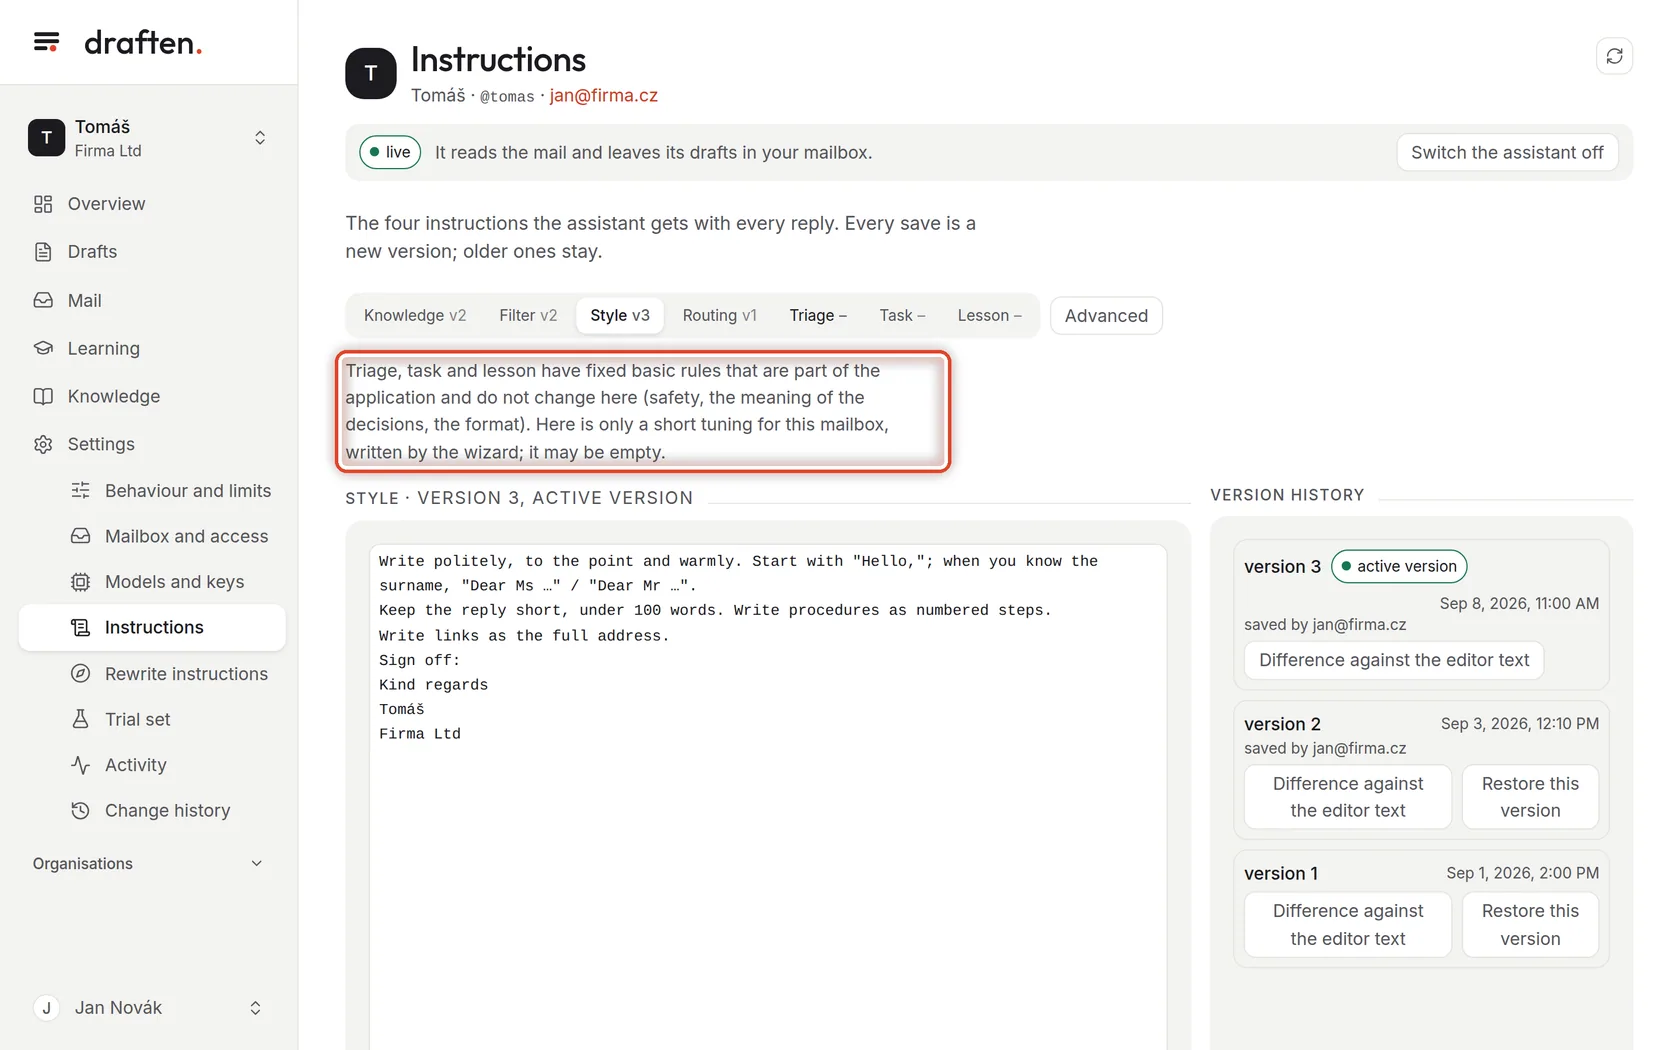Open Drafts in the sidebar
Screen dimensions: 1680x1050
(152, 252)
